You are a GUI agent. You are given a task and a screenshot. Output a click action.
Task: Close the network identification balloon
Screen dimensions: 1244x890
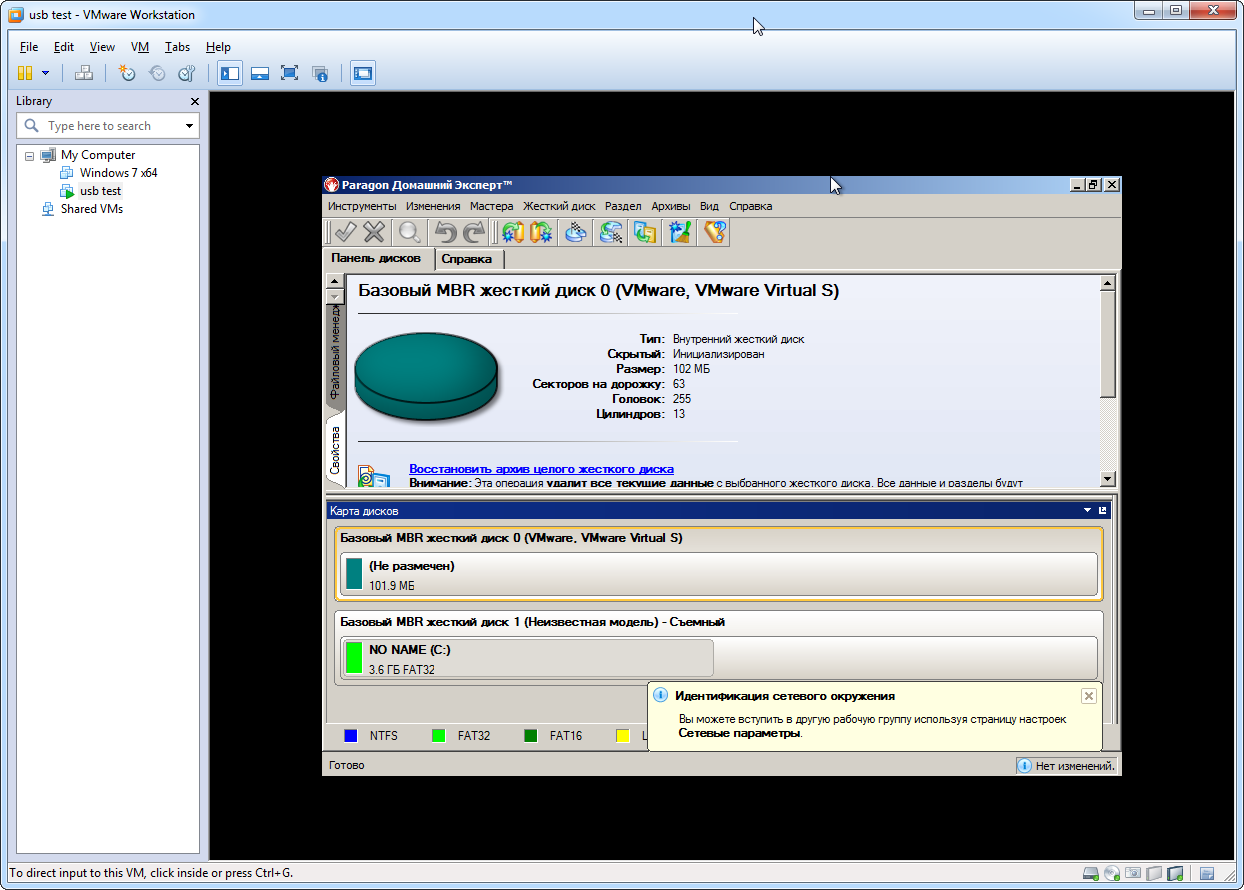point(1089,696)
